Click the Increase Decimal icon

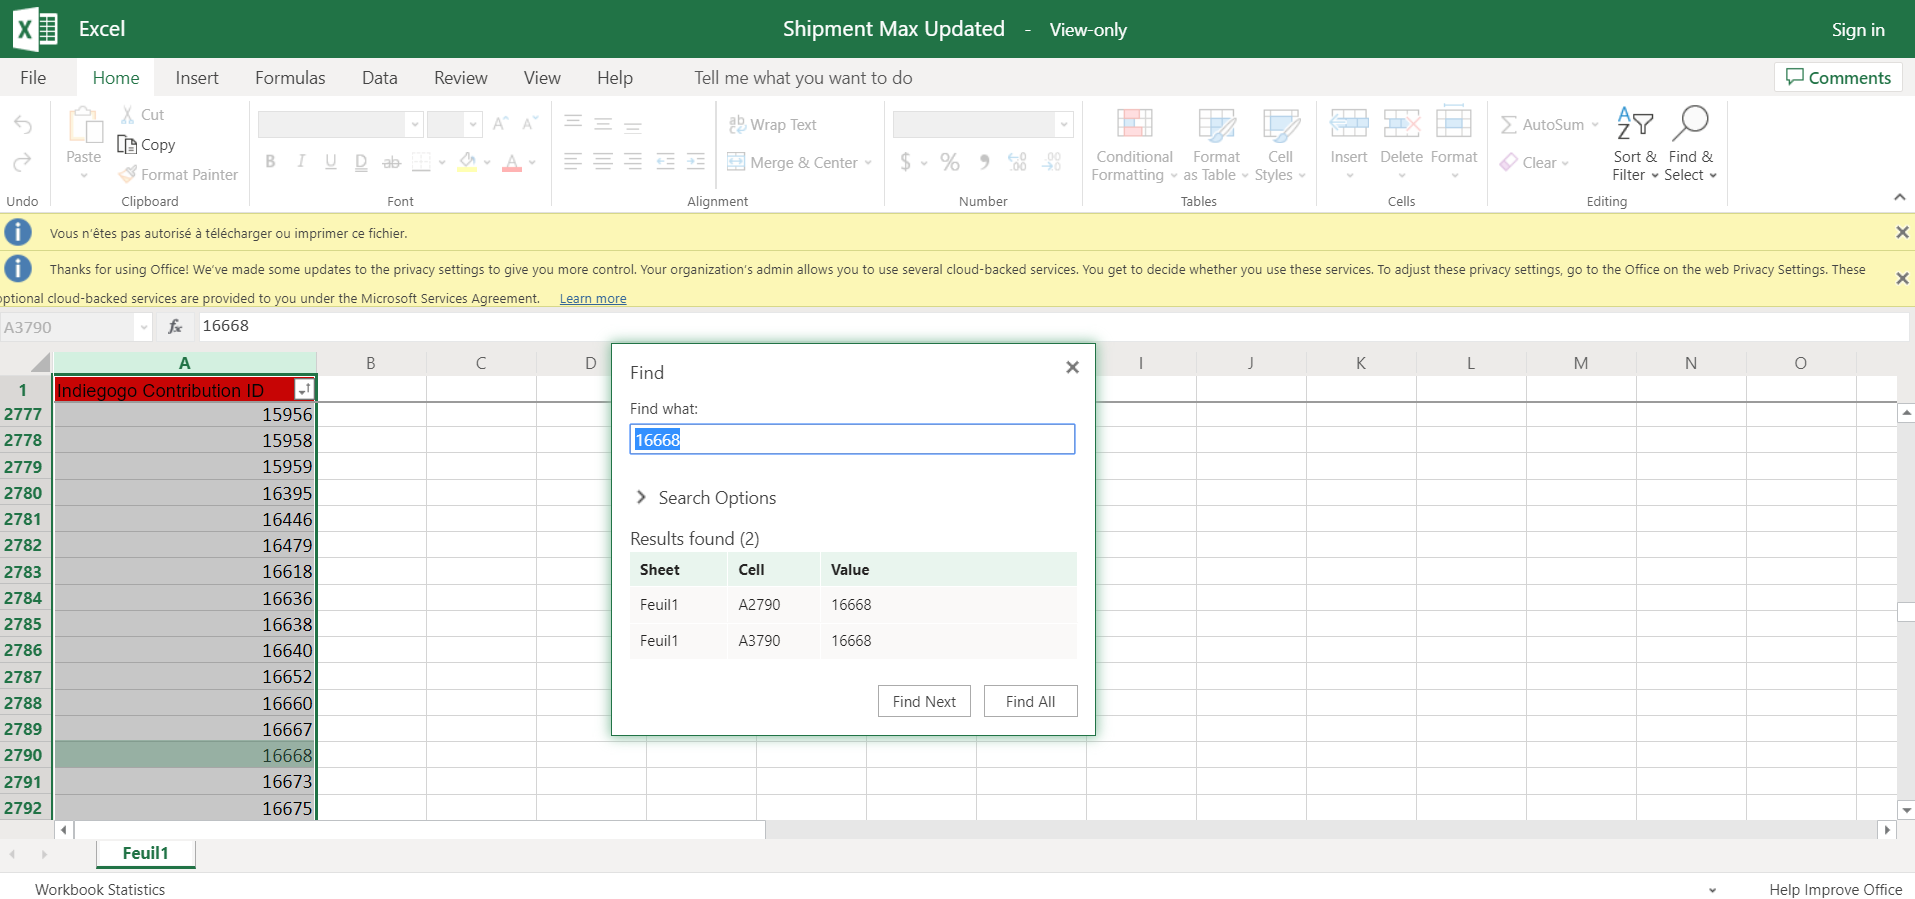tap(1018, 162)
